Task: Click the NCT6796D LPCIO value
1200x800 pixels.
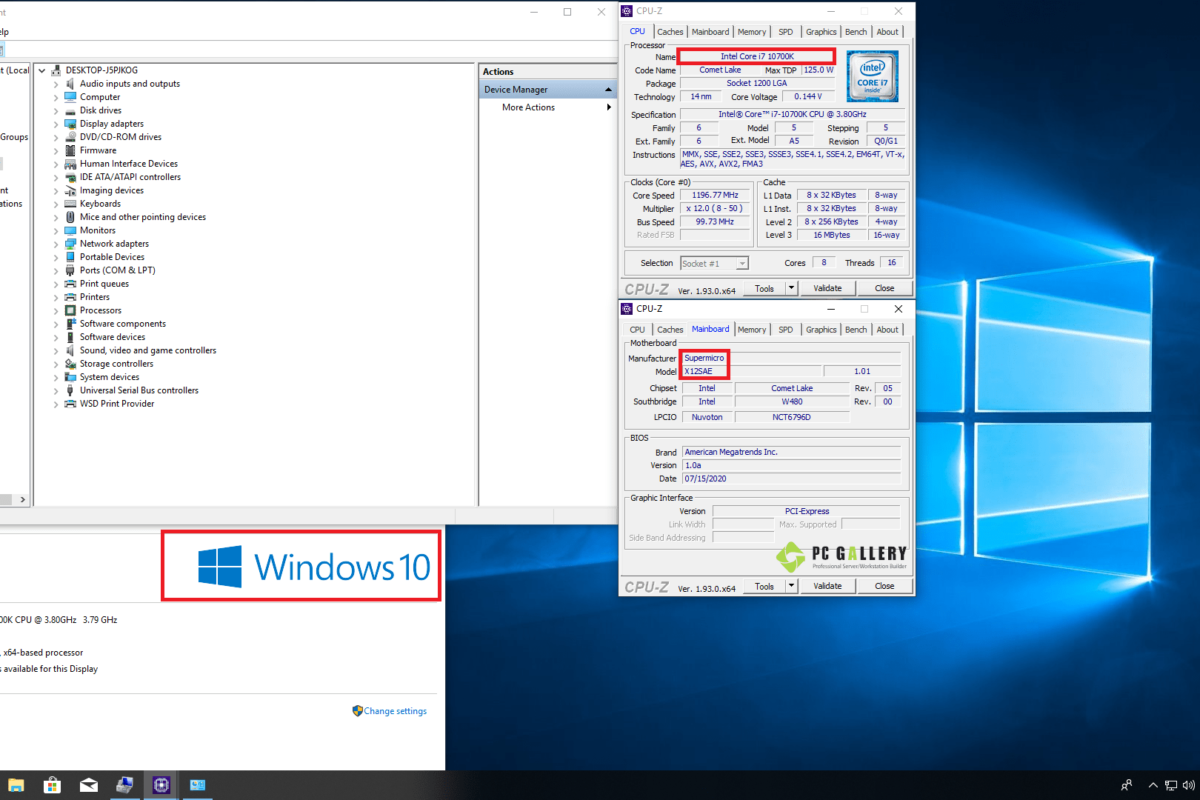Action: (791, 416)
